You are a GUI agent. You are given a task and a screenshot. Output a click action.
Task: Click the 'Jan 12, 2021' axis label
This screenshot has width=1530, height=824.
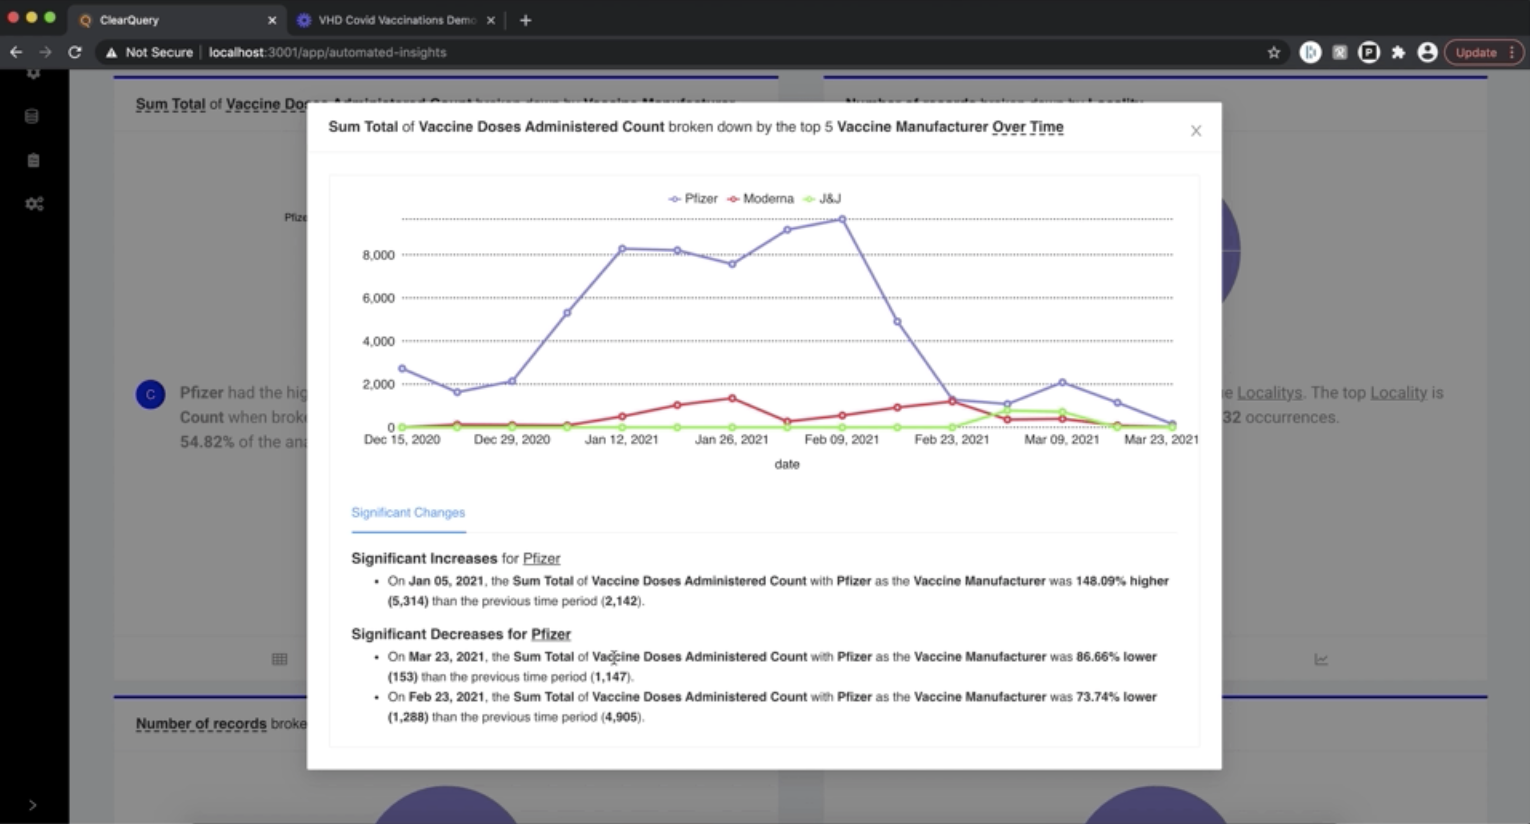622,440
